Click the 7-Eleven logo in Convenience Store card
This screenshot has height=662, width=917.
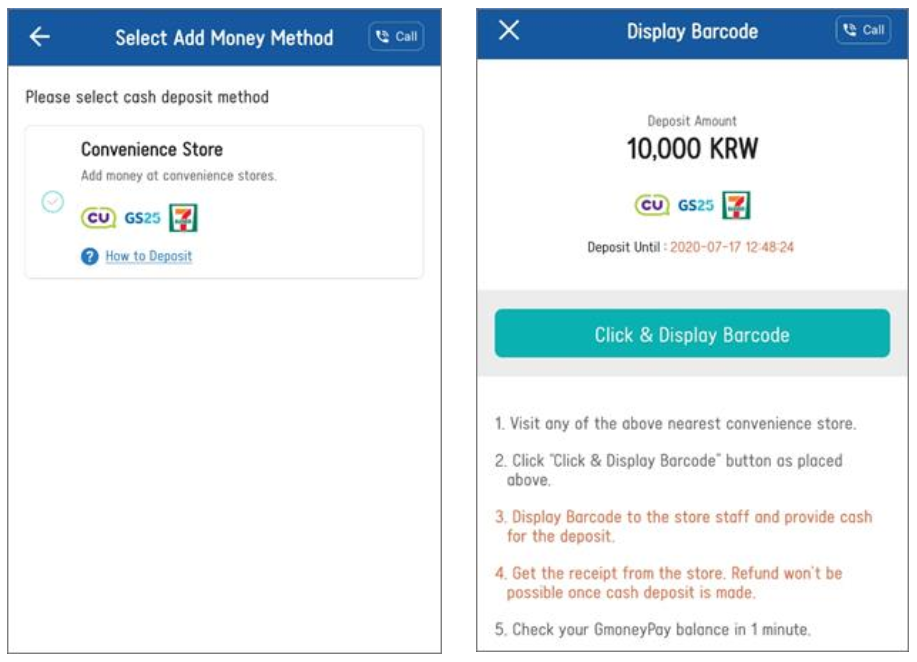(x=183, y=217)
